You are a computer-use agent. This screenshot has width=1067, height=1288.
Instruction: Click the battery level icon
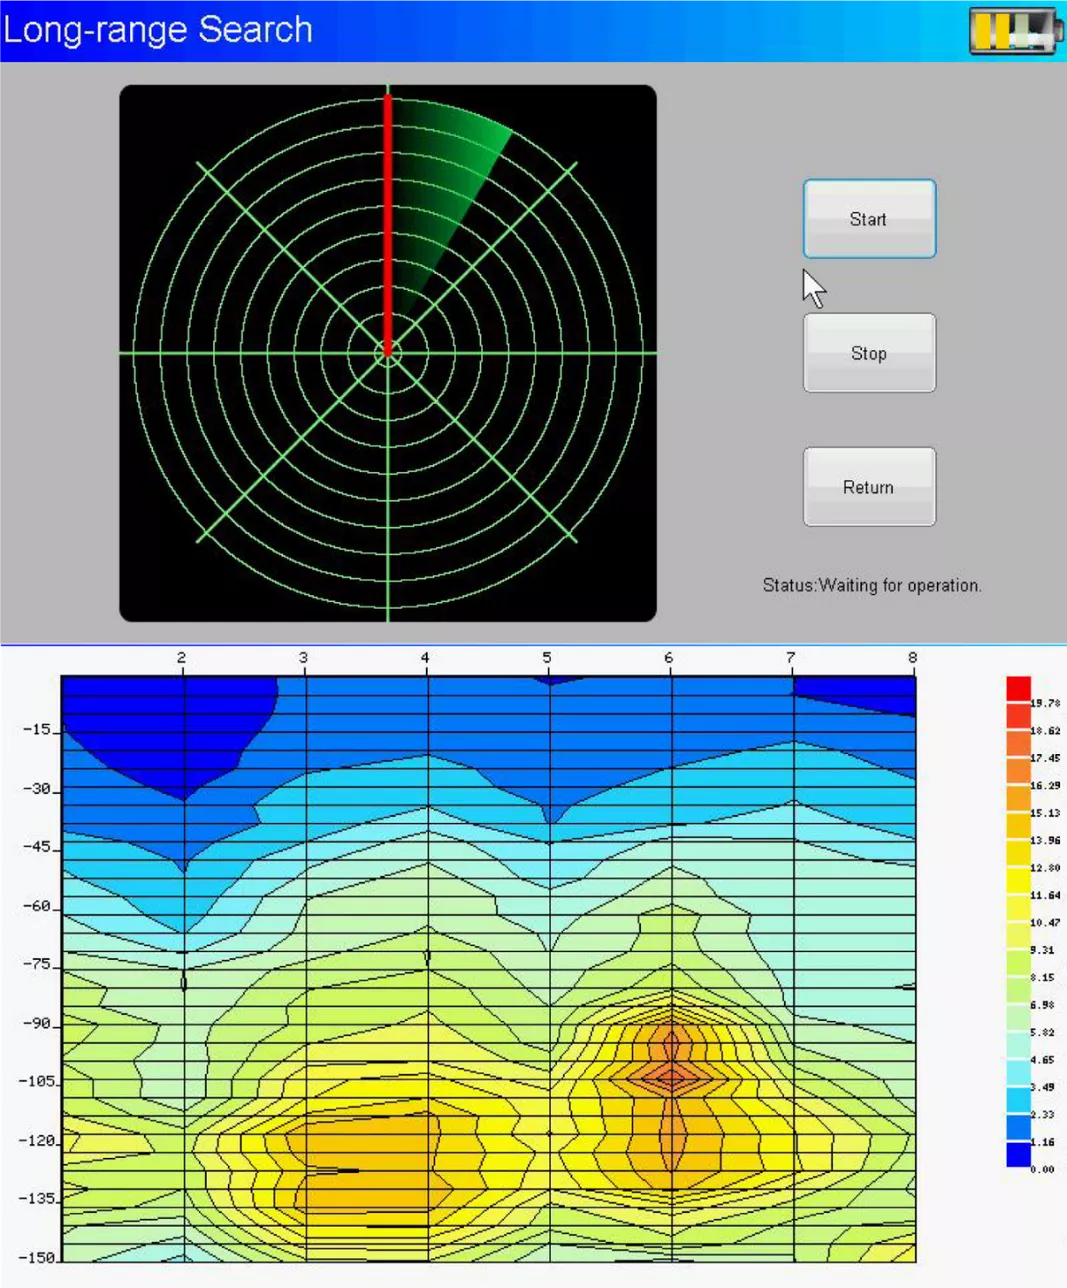(1014, 30)
